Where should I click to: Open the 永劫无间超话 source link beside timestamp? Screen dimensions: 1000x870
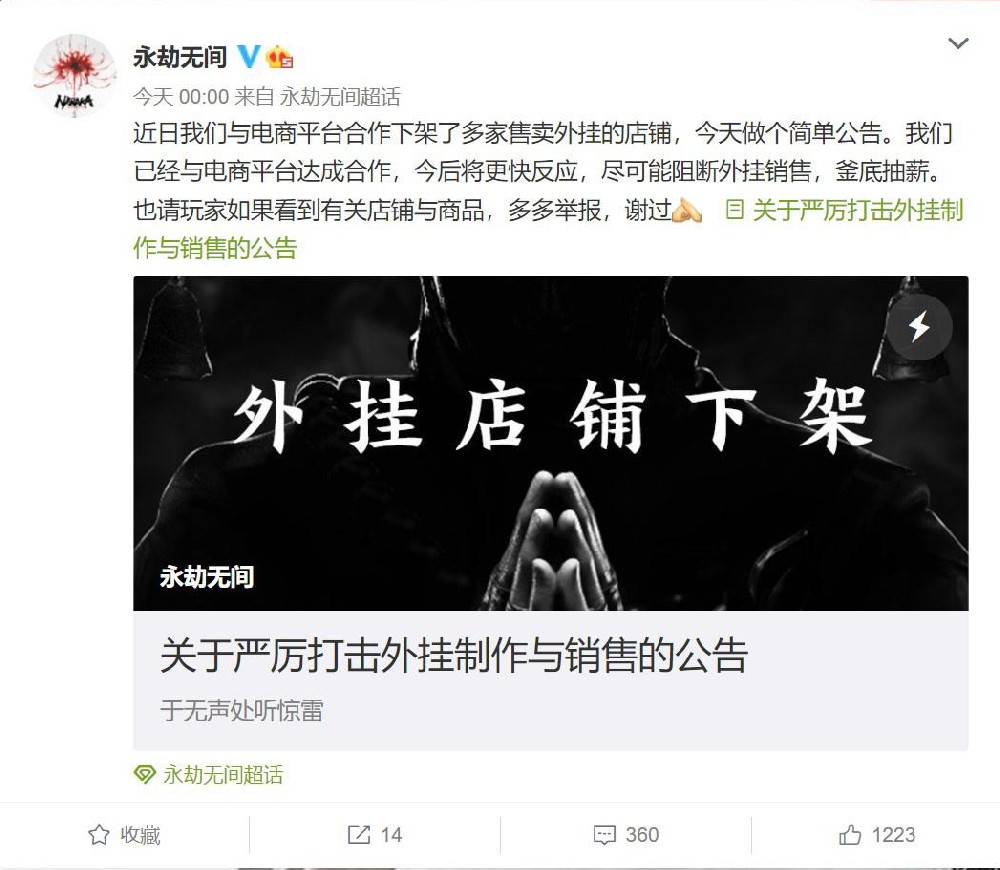coord(340,97)
